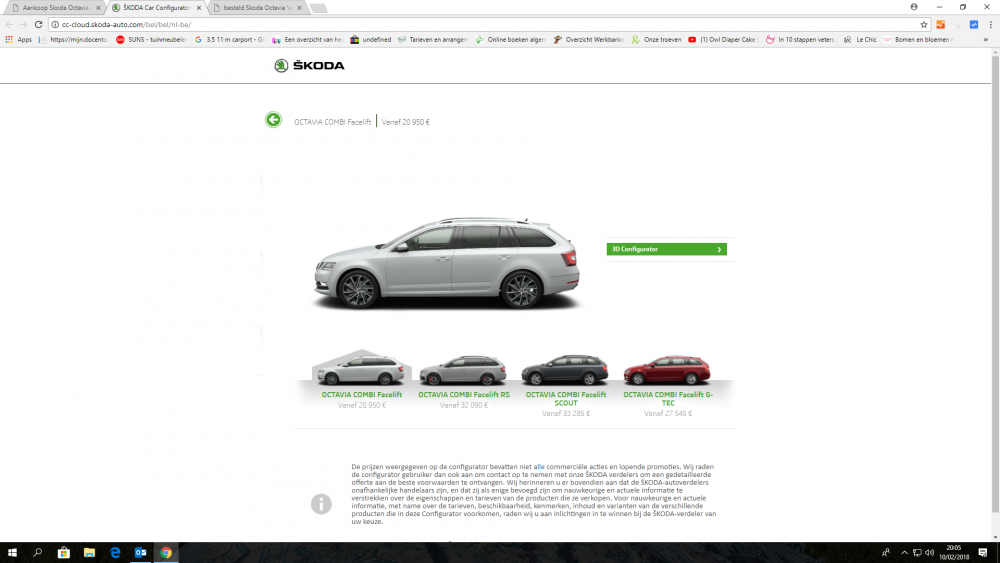Expand the hidden bookmarks overflow chevron
Image resolution: width=1000 pixels, height=563 pixels.
[985, 40]
